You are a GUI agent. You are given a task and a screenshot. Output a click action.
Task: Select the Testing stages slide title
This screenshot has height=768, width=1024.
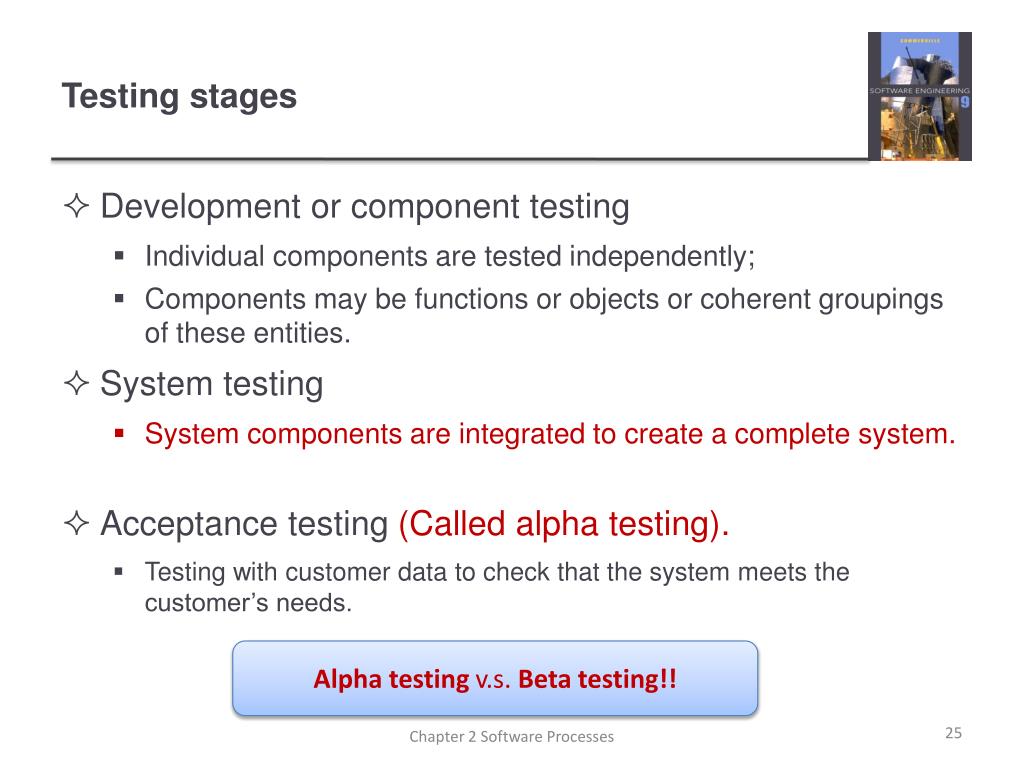coord(179,97)
